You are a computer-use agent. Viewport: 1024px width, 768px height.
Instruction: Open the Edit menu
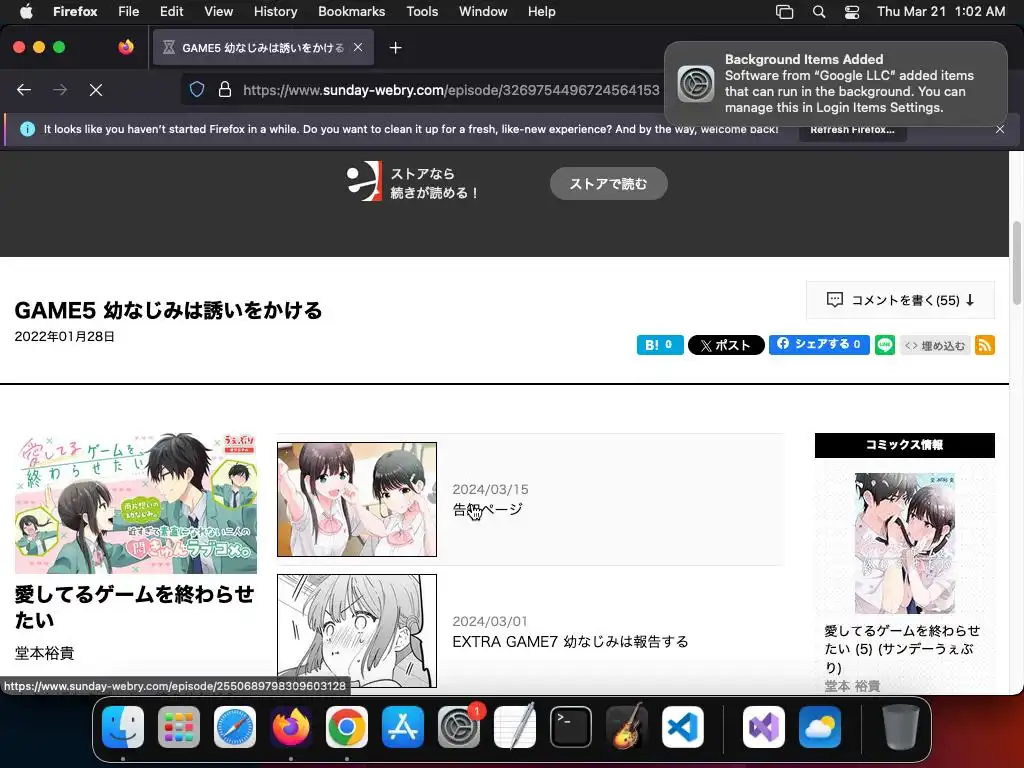coord(171,11)
